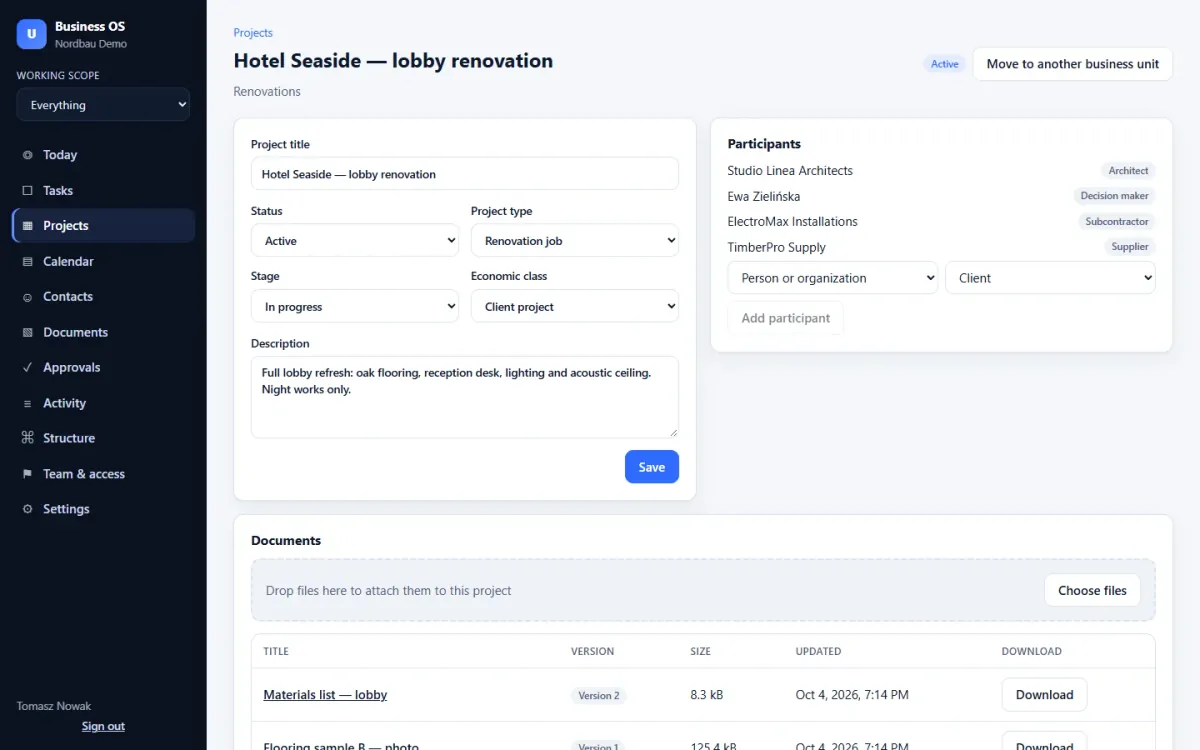
Task: Click TimberPro Supply participant
Action: [x=777, y=247]
